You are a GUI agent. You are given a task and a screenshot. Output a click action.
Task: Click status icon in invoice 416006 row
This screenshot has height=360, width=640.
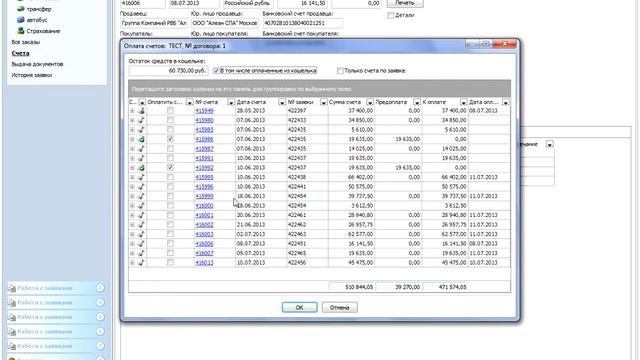pos(141,243)
